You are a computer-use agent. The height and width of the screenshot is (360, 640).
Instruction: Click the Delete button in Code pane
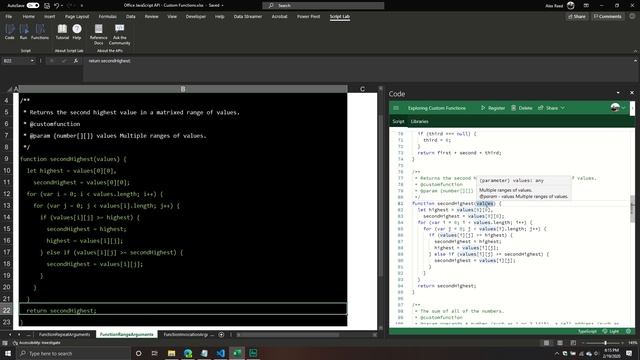[x=522, y=108]
